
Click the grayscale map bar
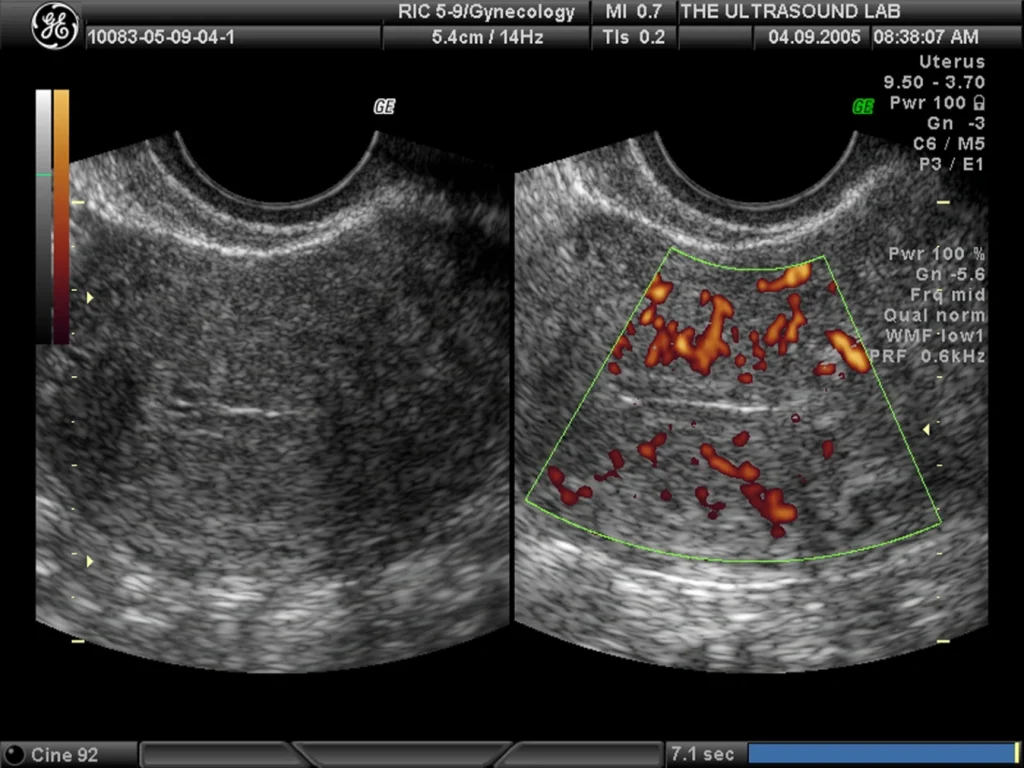(43, 217)
